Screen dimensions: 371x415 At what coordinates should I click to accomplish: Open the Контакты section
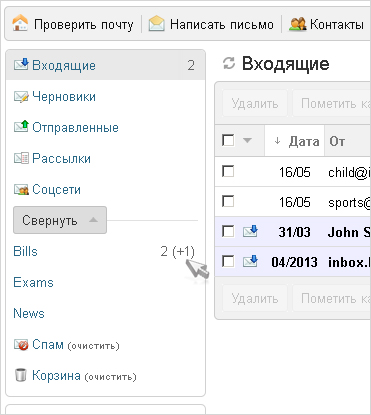coord(337,24)
